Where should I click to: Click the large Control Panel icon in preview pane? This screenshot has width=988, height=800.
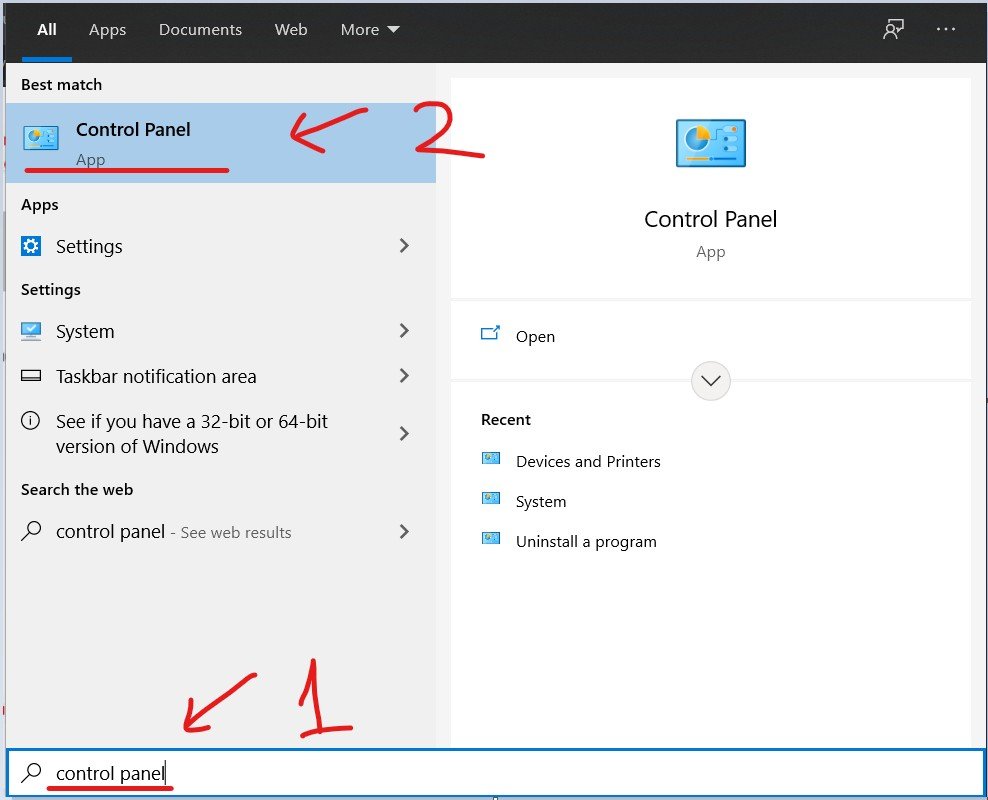pyautogui.click(x=710, y=143)
